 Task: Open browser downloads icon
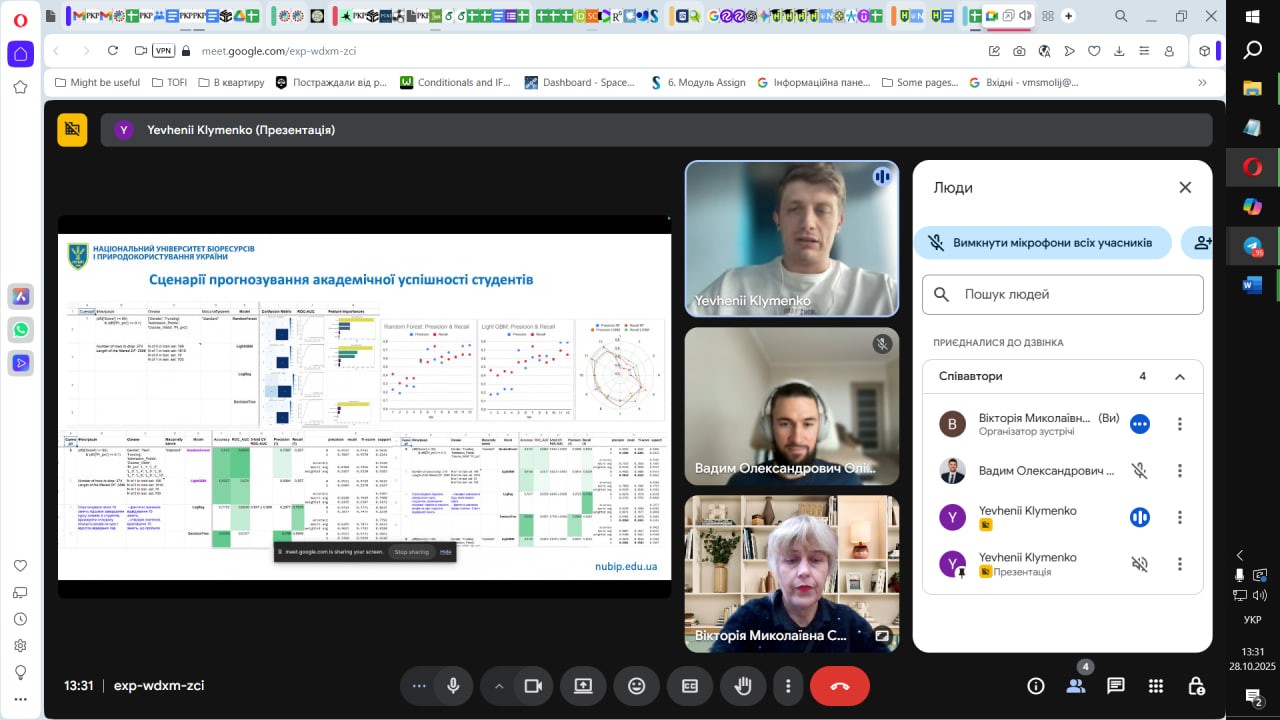point(1120,51)
